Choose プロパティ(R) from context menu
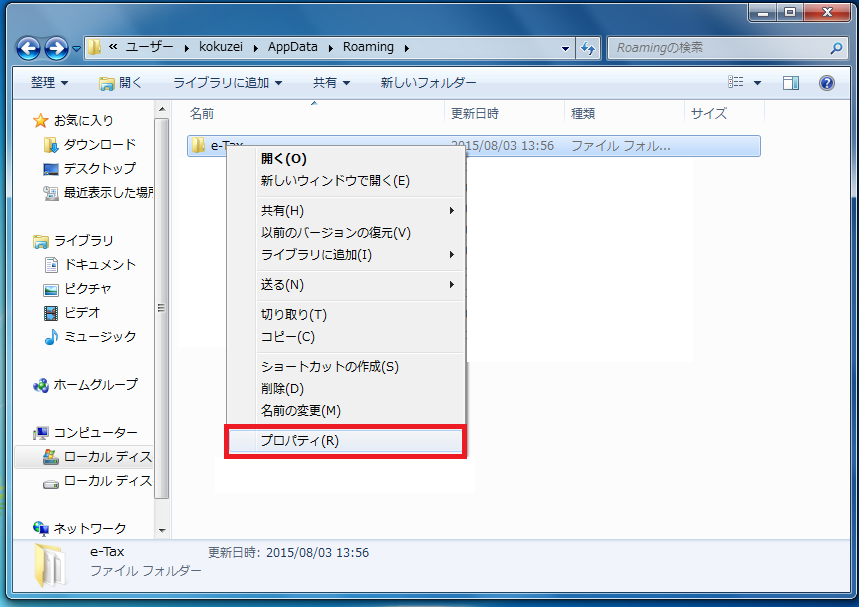The image size is (859, 607). 346,440
